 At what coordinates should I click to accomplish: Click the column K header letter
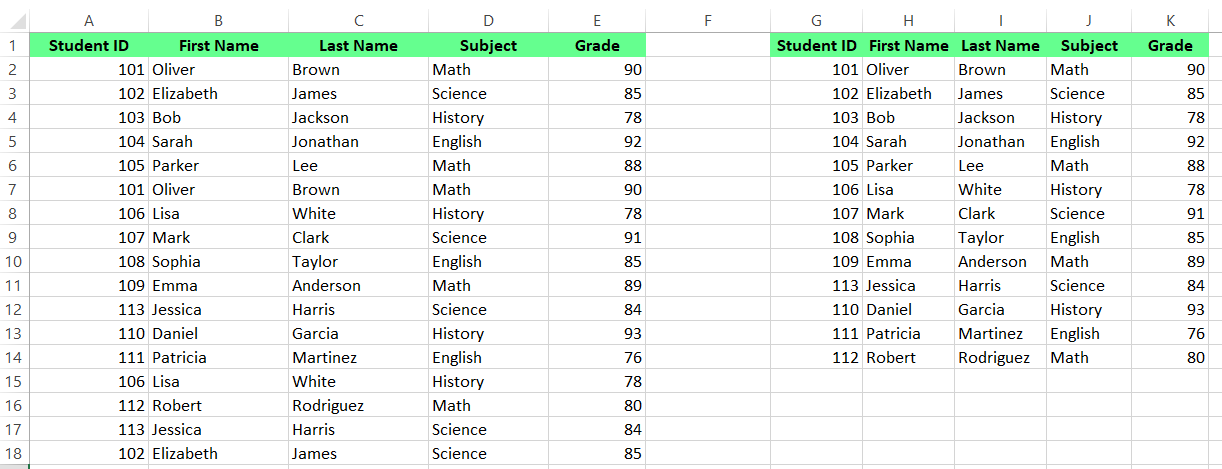(1169, 20)
